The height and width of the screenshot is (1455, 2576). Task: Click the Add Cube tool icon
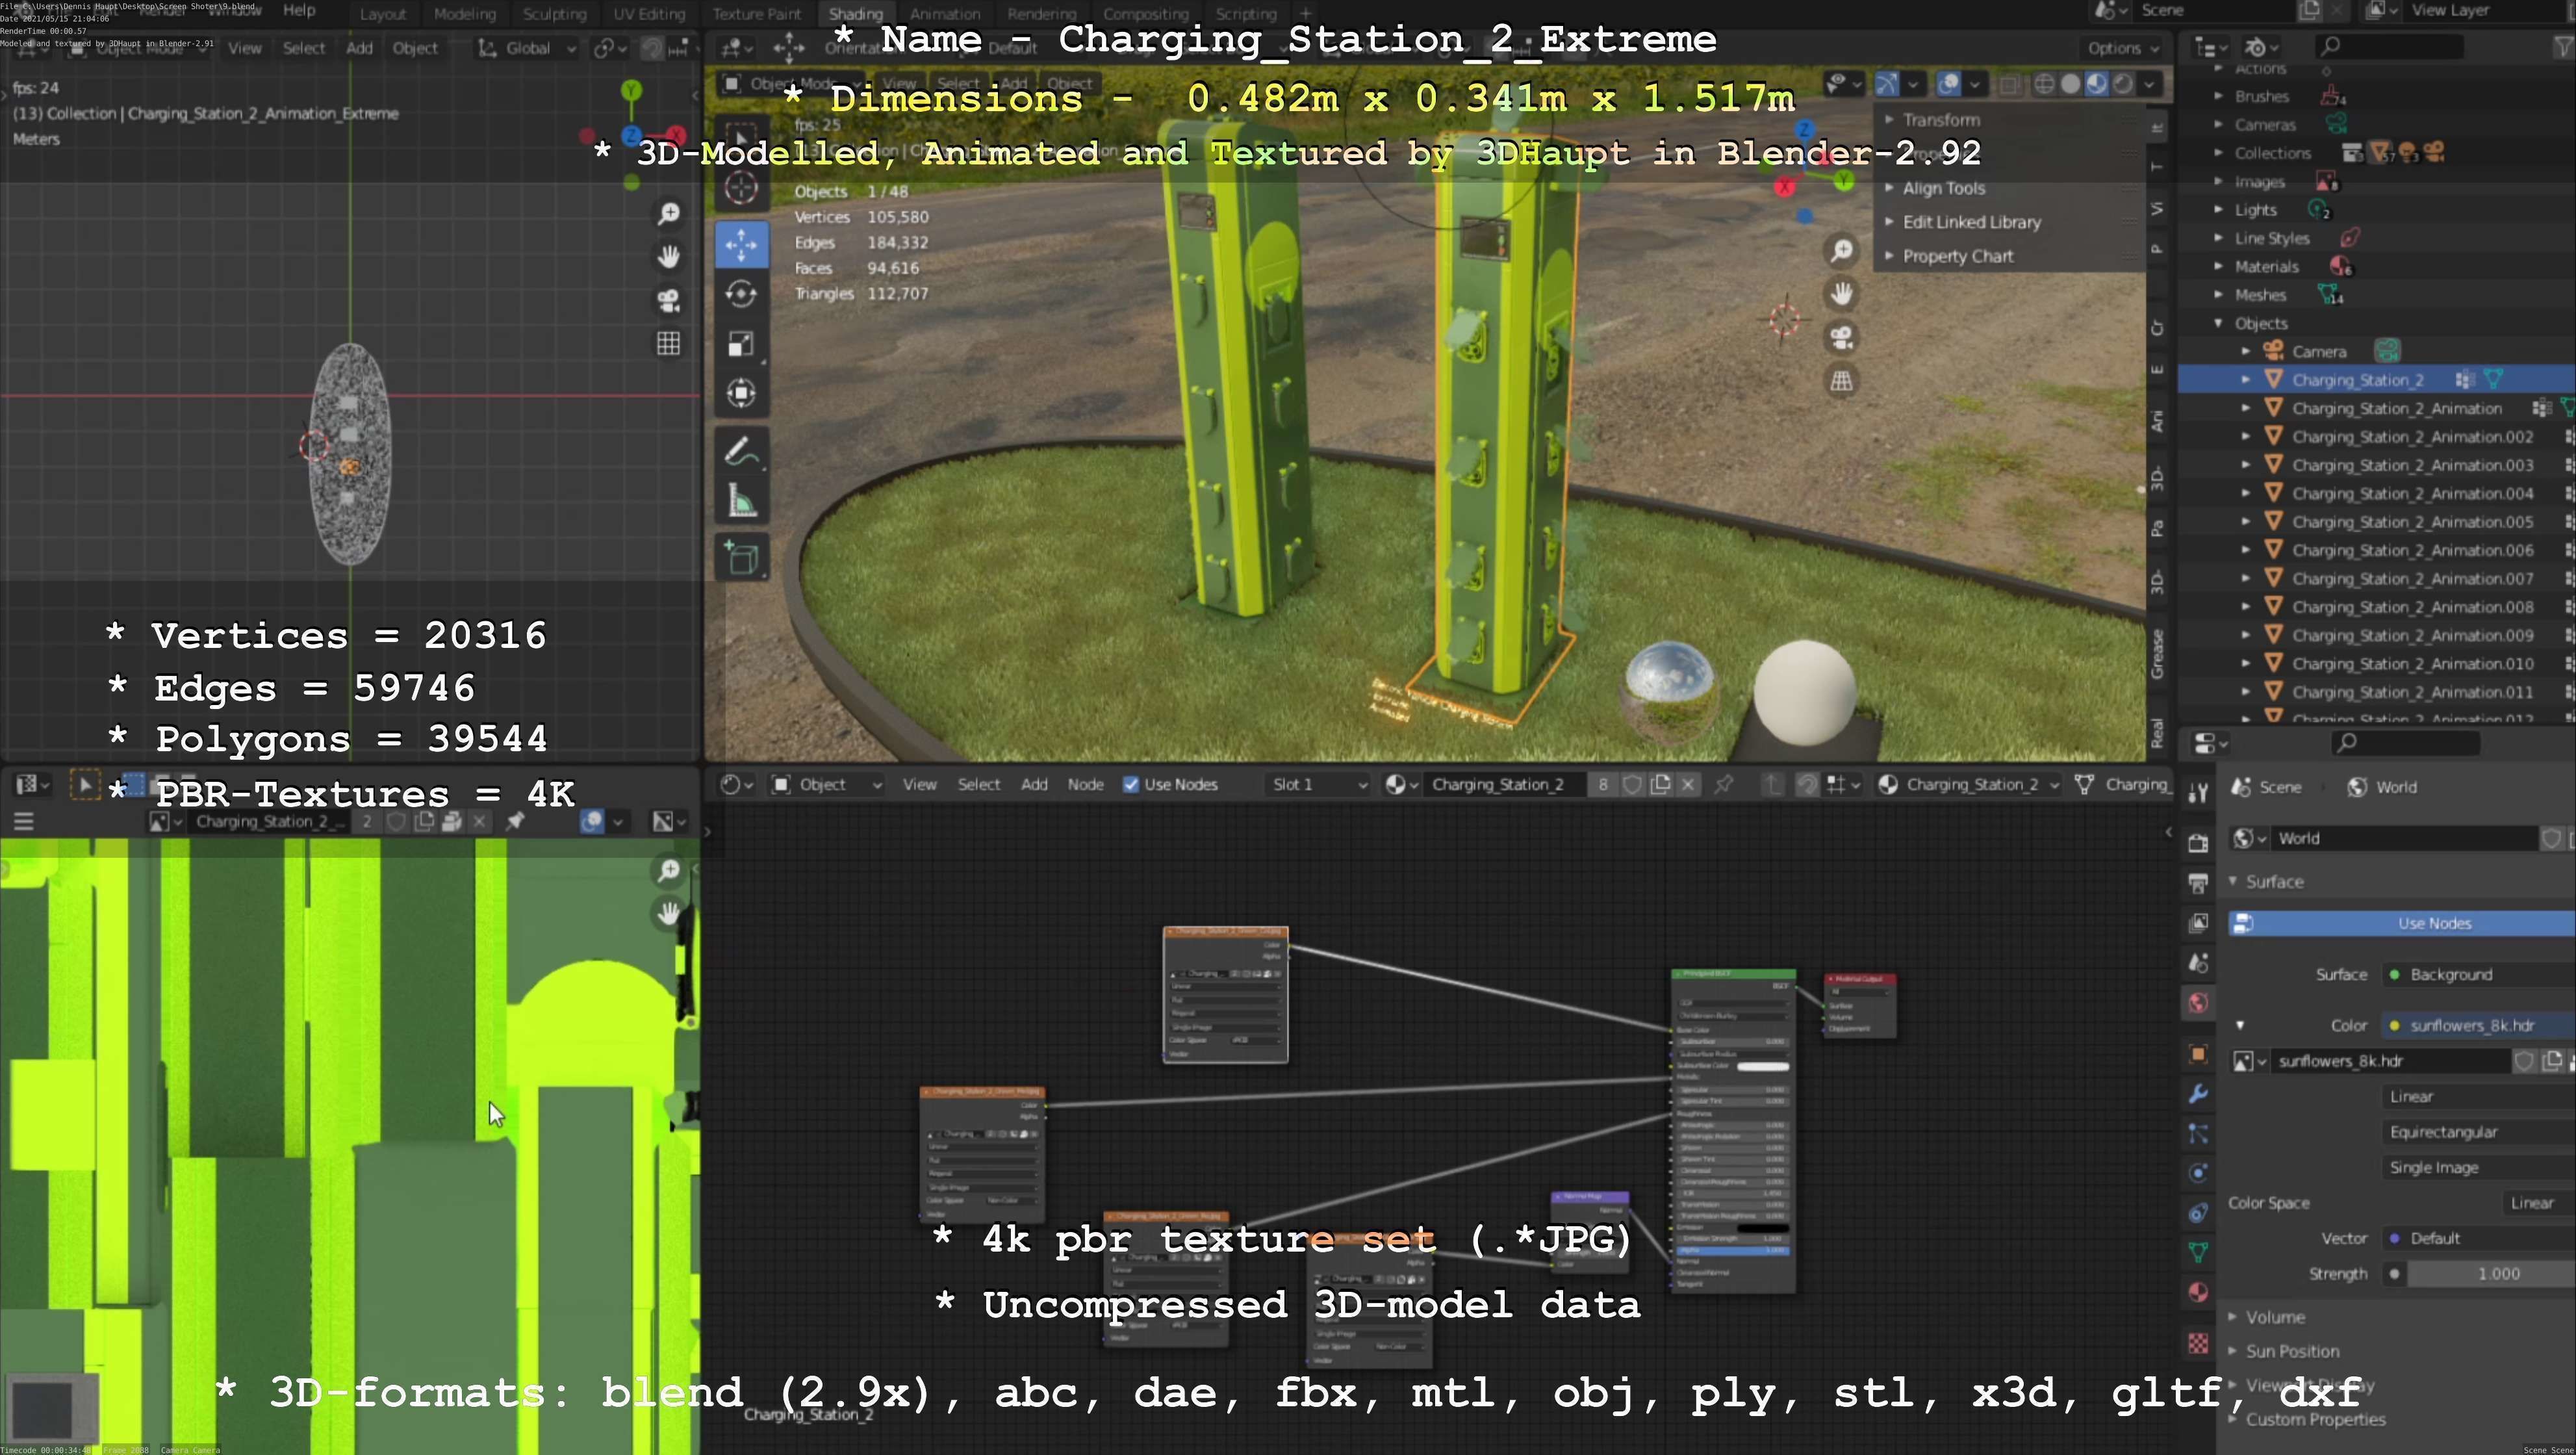[741, 557]
